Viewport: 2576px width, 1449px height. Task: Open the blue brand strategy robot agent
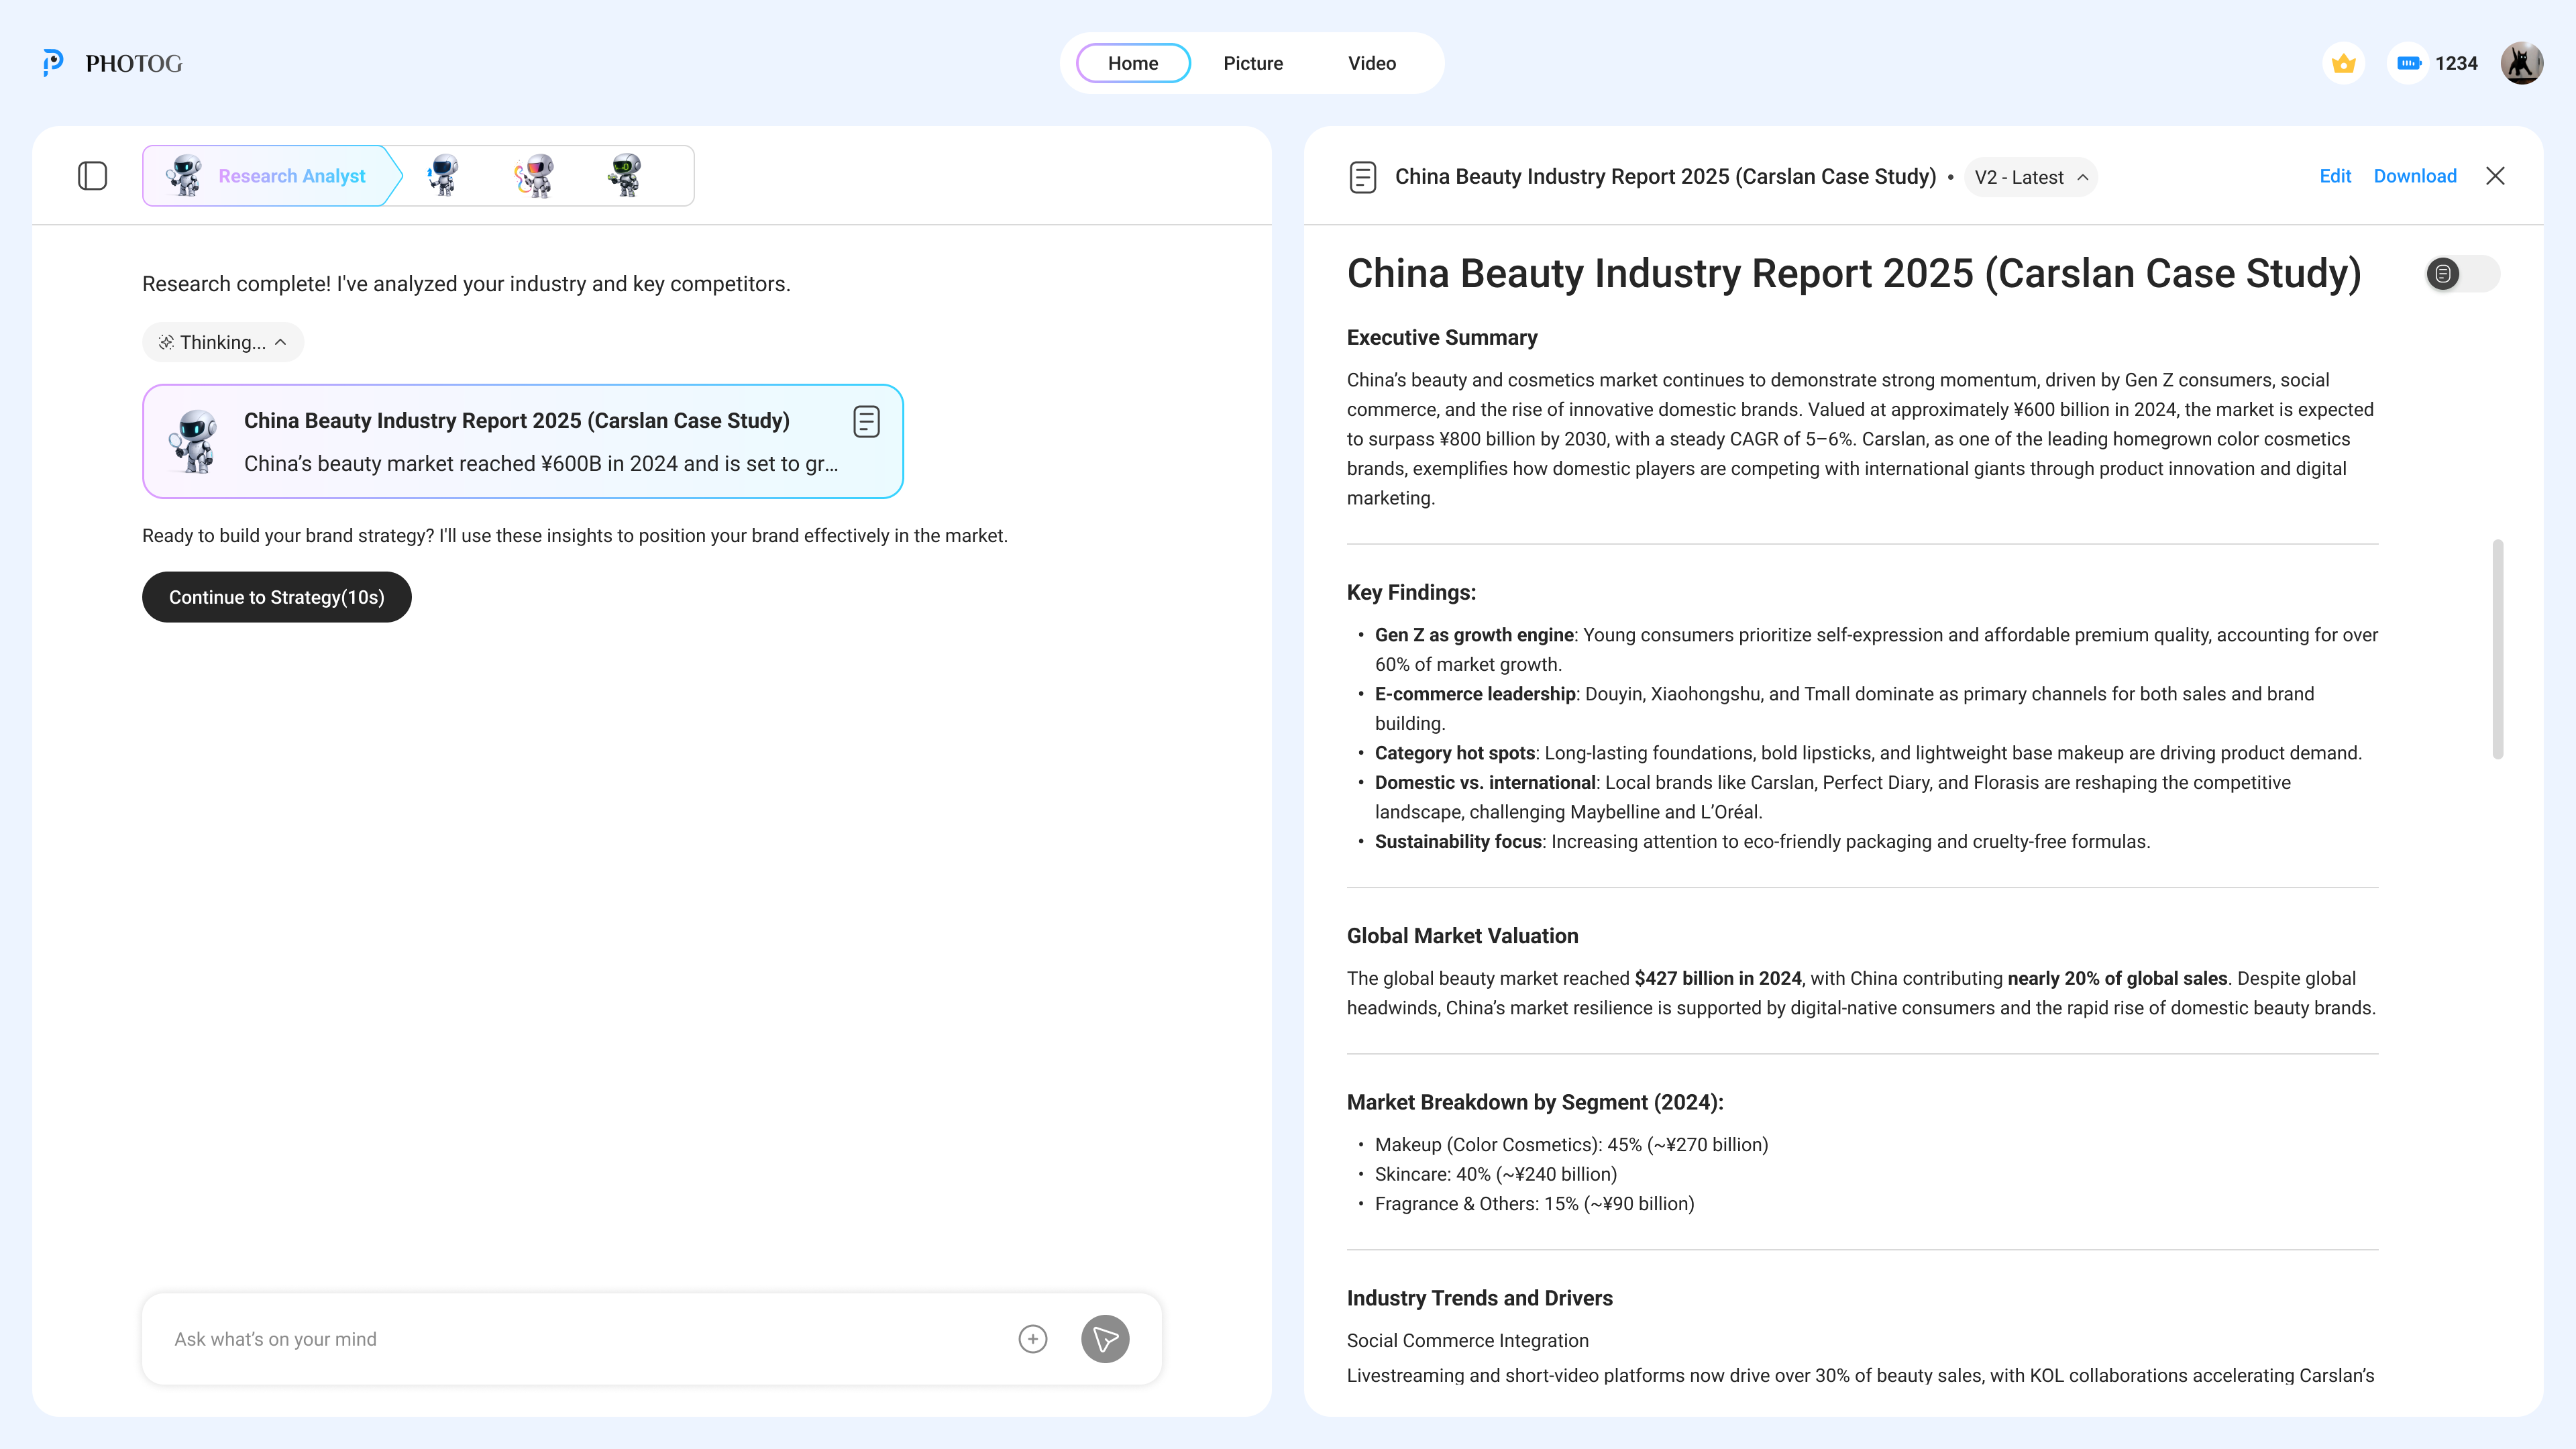pyautogui.click(x=443, y=175)
